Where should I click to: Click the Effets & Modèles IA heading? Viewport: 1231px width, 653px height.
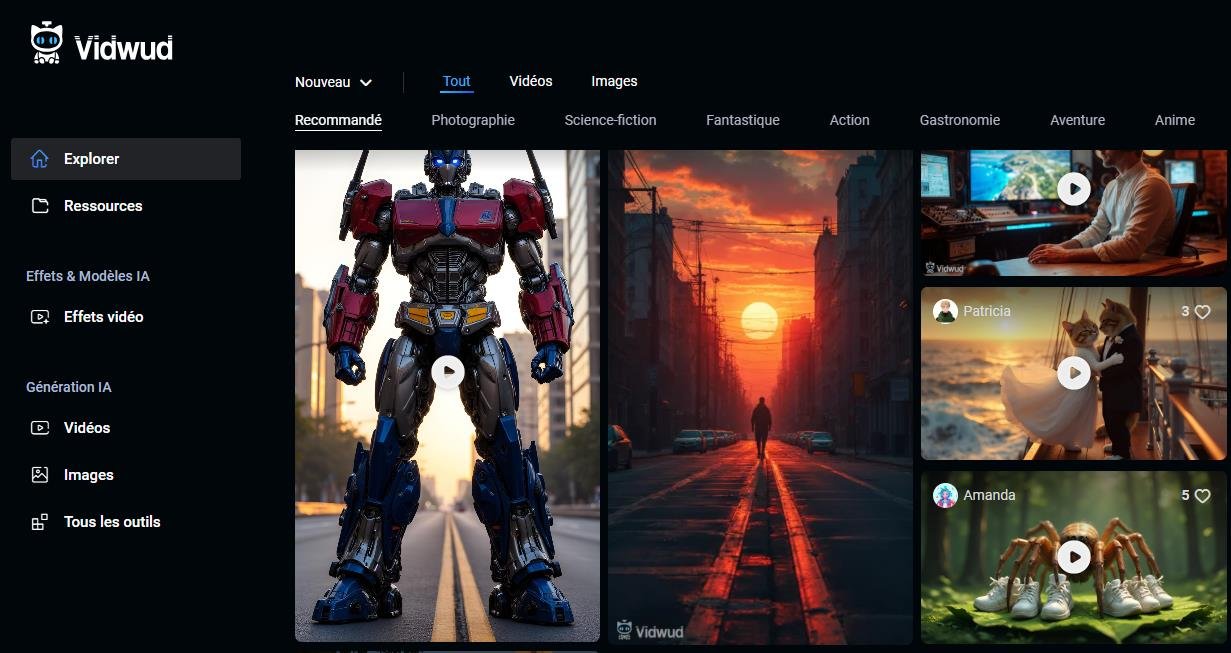tap(88, 276)
